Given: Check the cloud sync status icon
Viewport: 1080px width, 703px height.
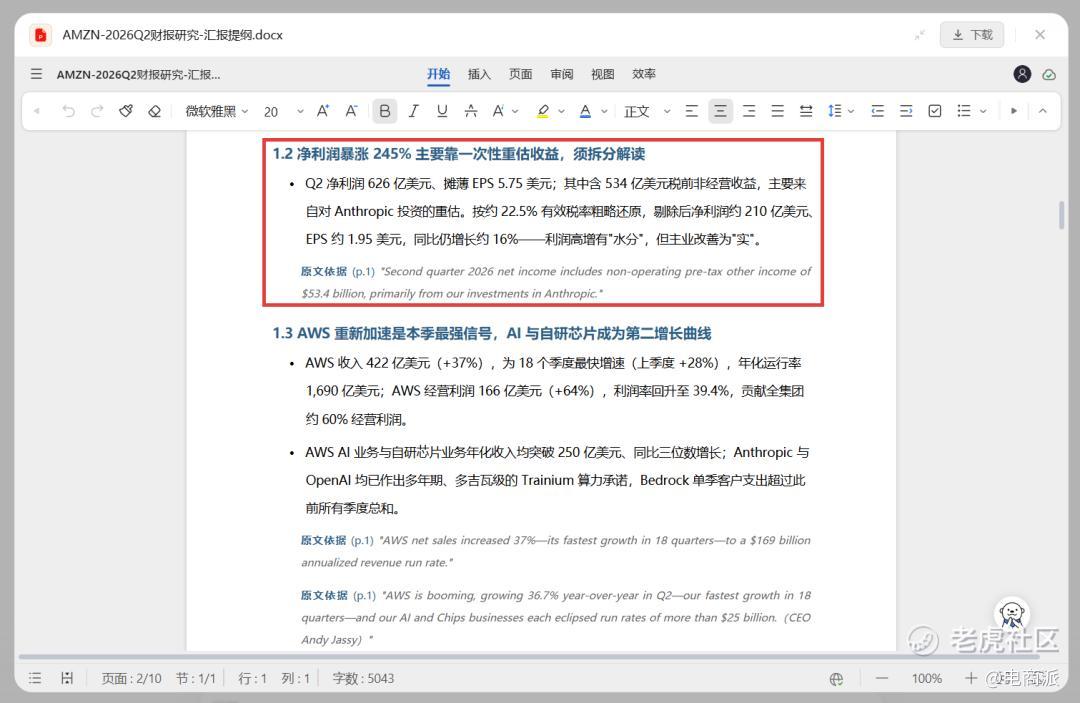Looking at the screenshot, I should coord(1049,74).
